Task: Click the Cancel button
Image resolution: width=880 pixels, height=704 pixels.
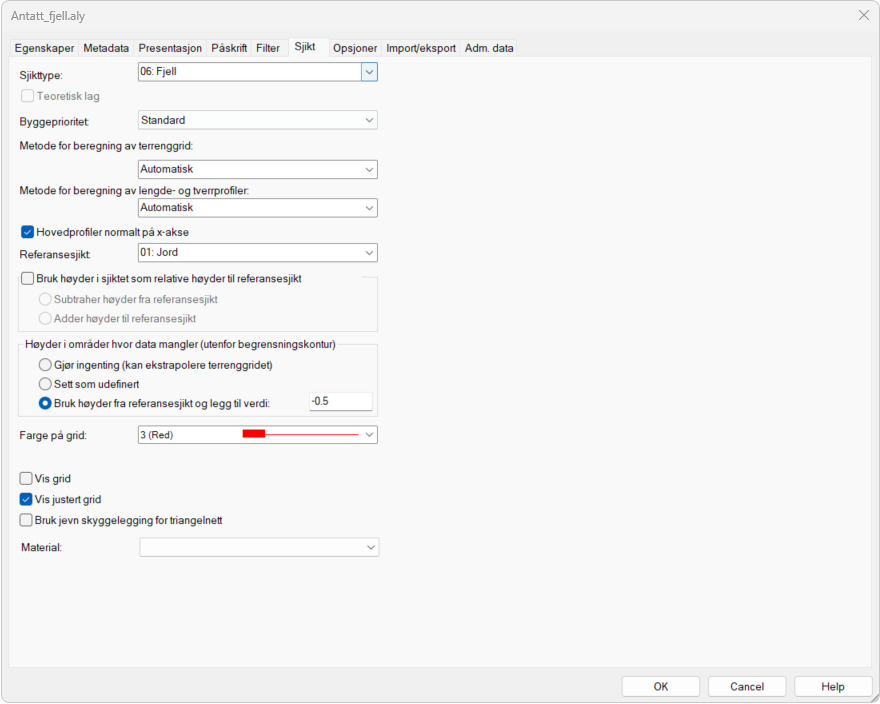Action: pyautogui.click(x=746, y=687)
